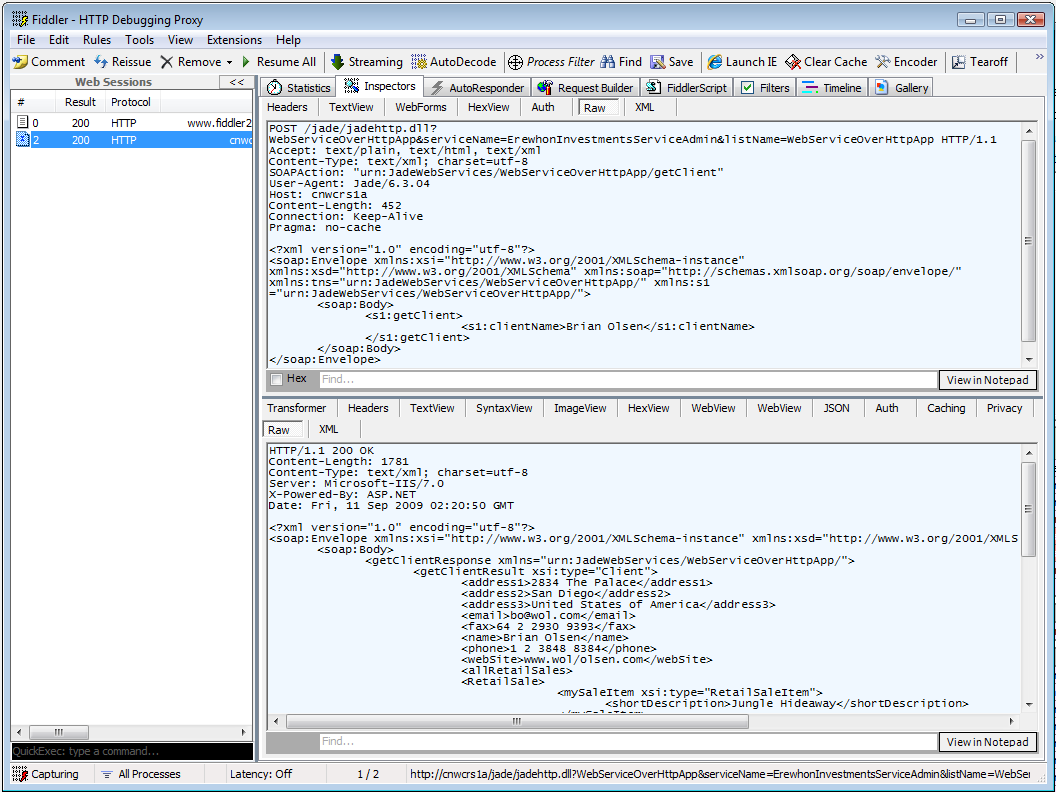Click the response horizontal scrollbar thumb
The image size is (1056, 792).
[x=517, y=721]
